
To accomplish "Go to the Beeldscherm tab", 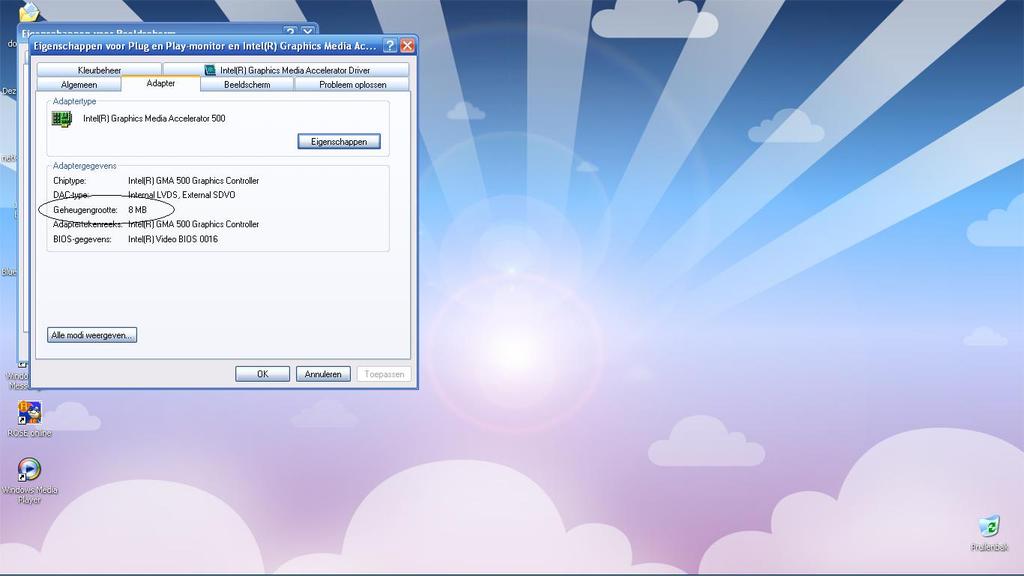I will pyautogui.click(x=247, y=85).
